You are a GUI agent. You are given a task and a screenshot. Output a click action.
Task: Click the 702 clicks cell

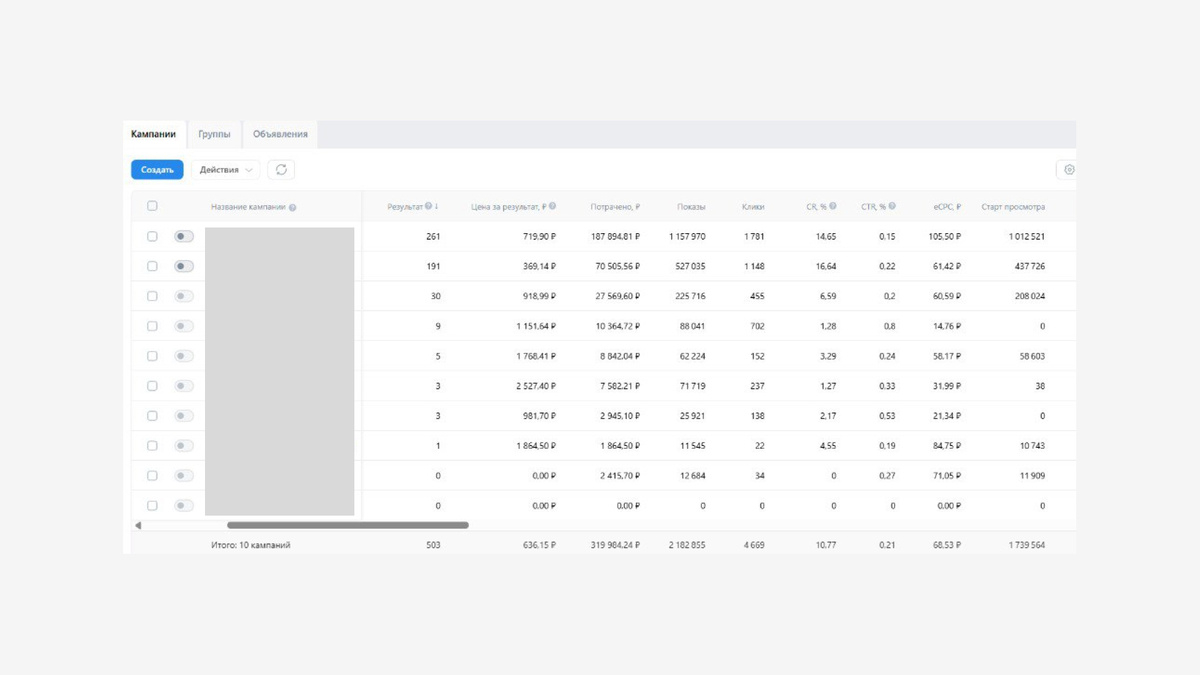[x=757, y=326]
